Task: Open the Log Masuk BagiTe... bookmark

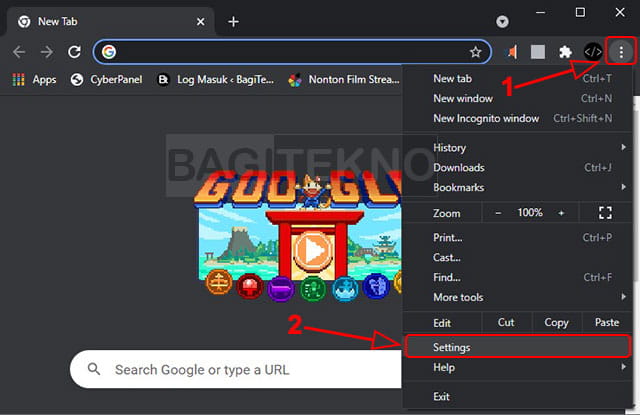Action: click(x=216, y=80)
